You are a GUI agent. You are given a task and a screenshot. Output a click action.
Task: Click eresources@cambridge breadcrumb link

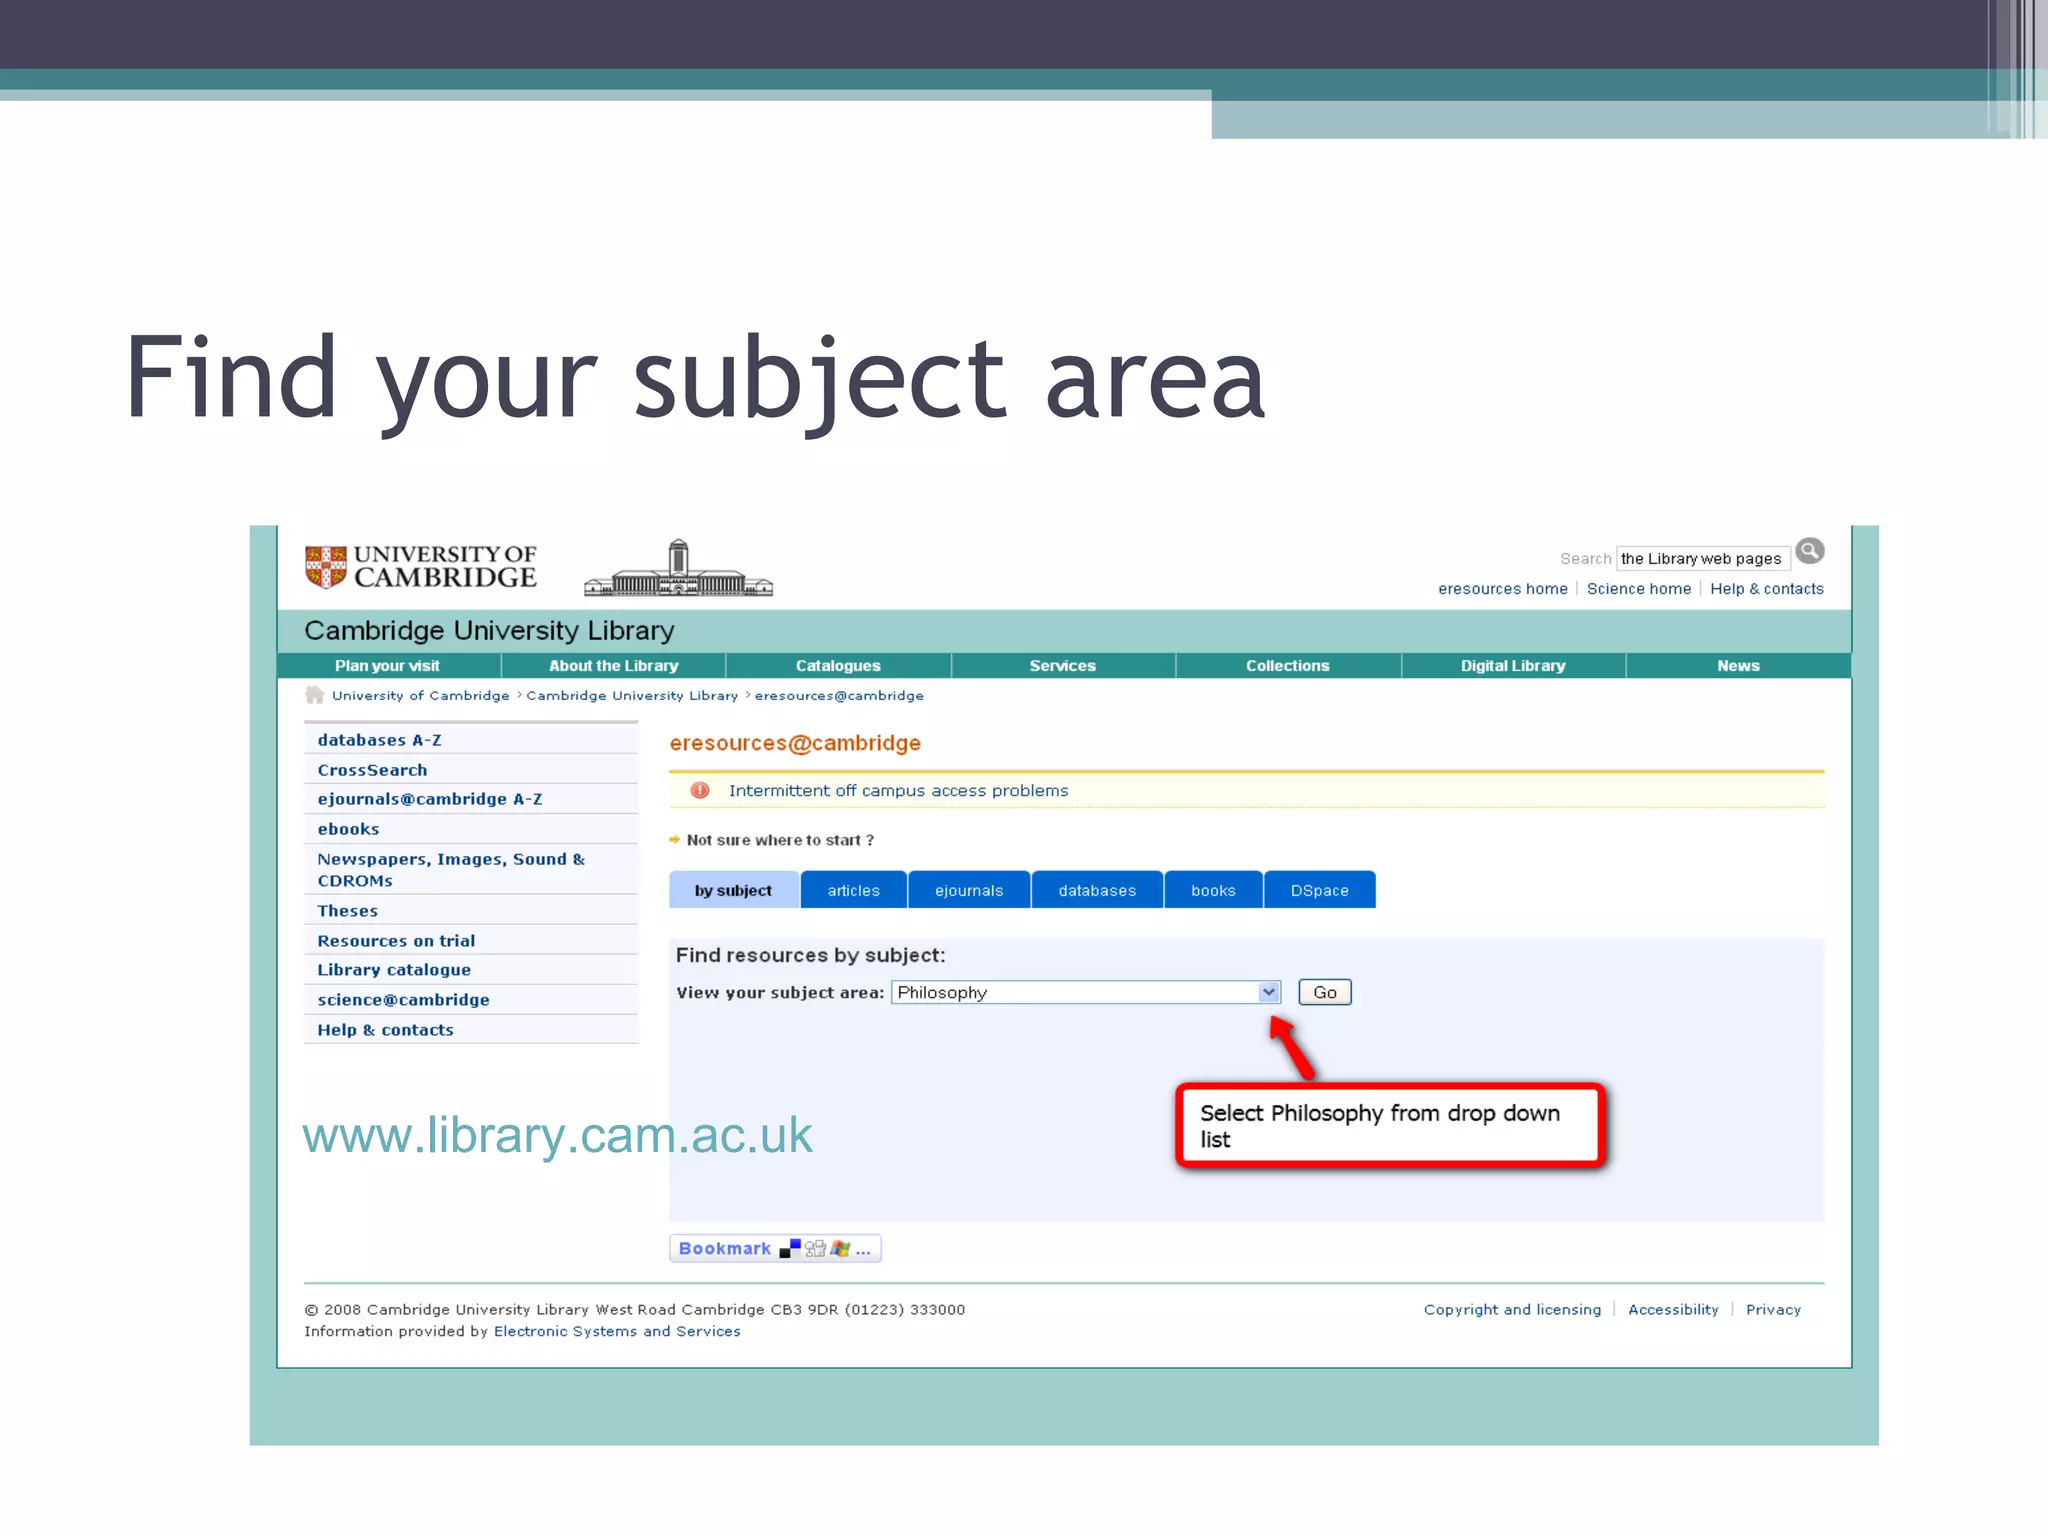pyautogui.click(x=839, y=696)
